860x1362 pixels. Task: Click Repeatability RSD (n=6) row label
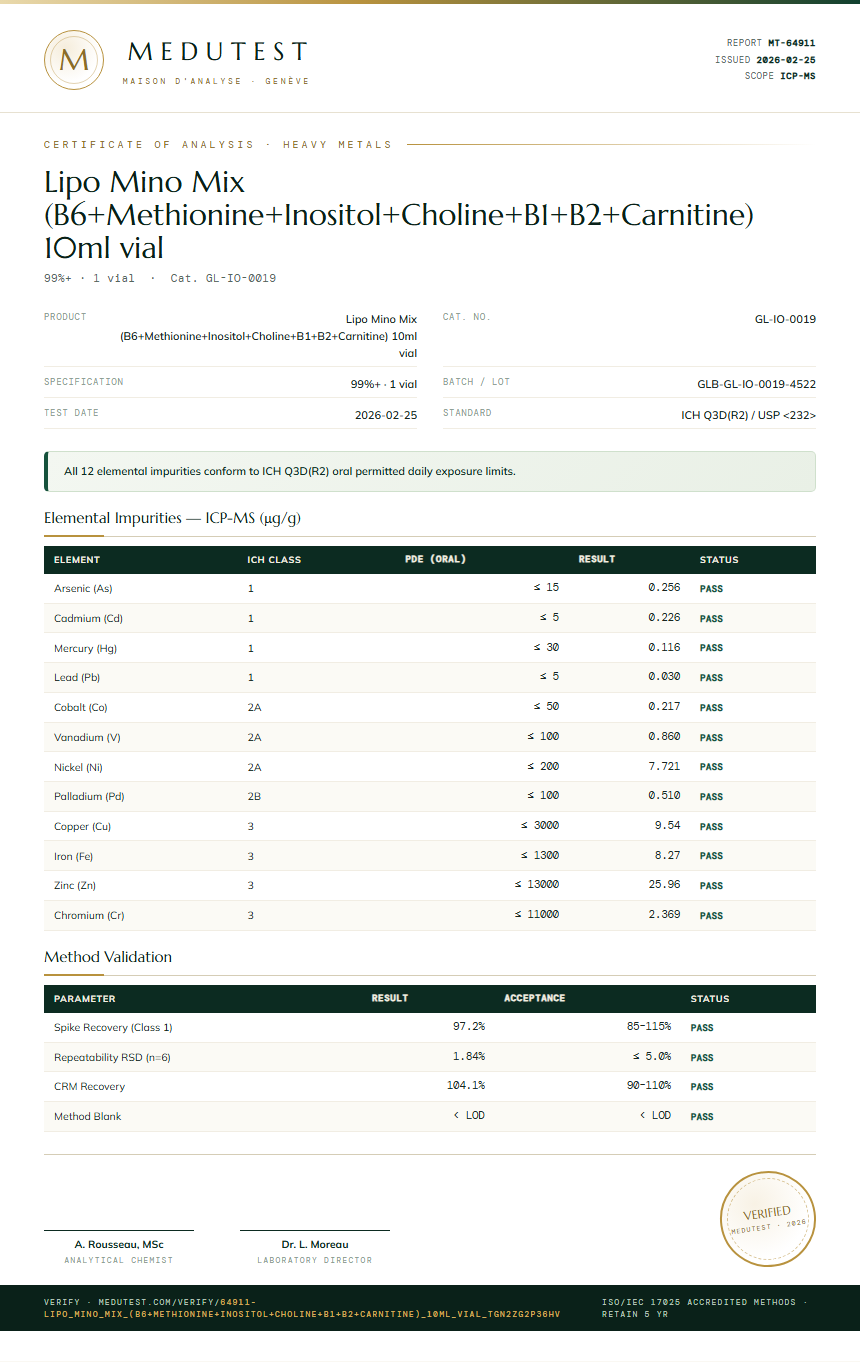(112, 1058)
